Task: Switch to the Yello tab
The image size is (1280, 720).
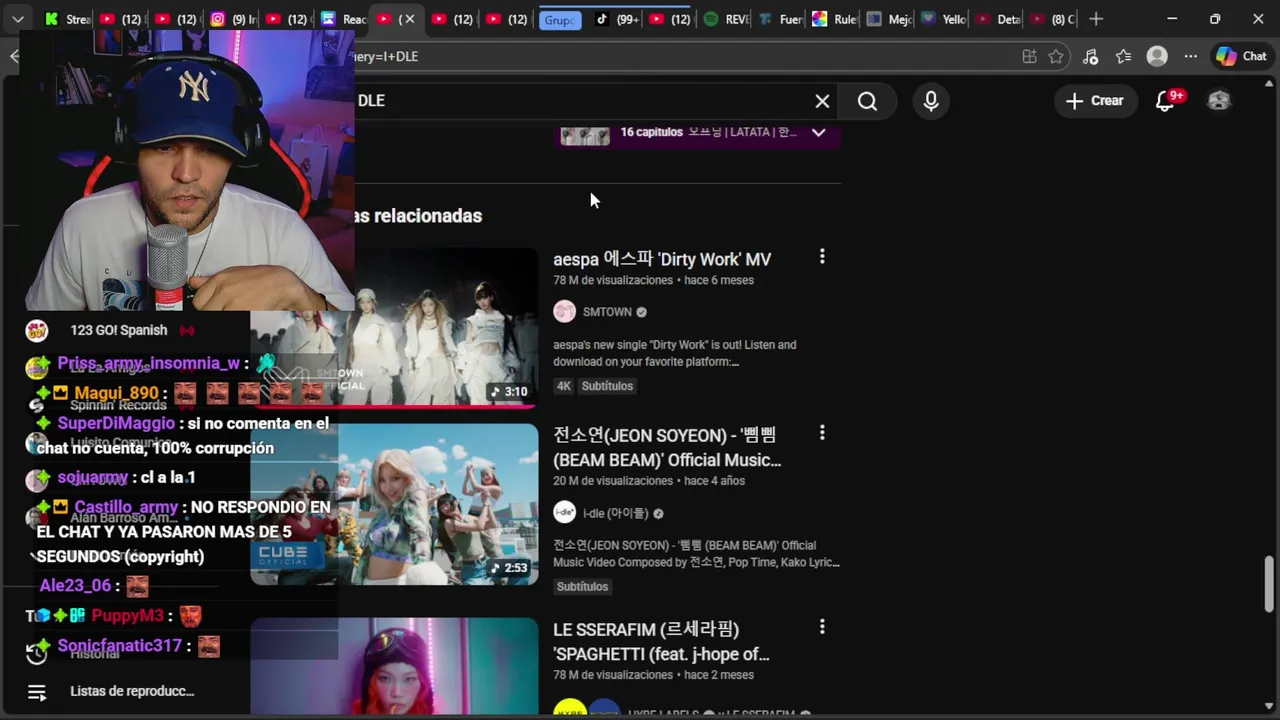Action: pos(943,19)
